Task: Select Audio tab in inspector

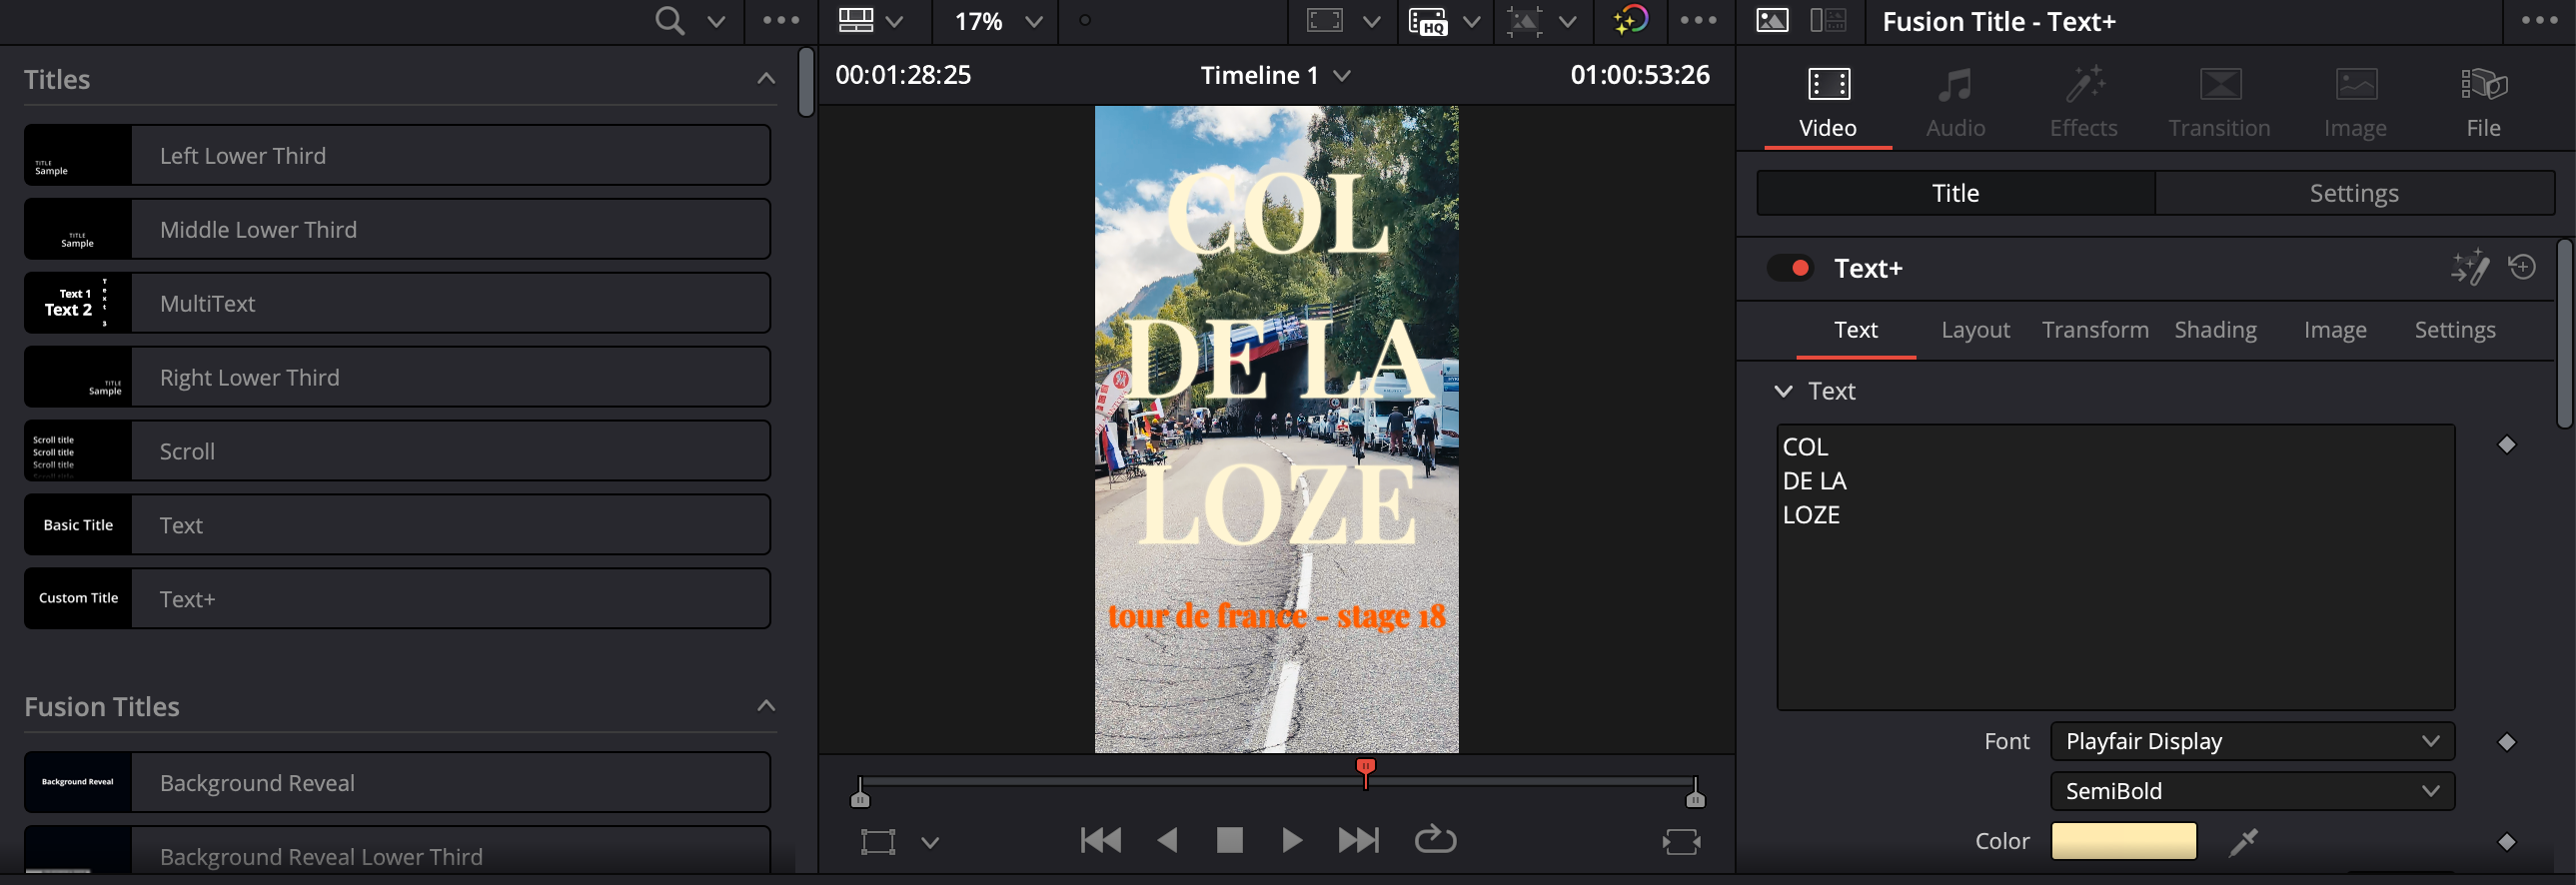Action: pyautogui.click(x=1955, y=103)
